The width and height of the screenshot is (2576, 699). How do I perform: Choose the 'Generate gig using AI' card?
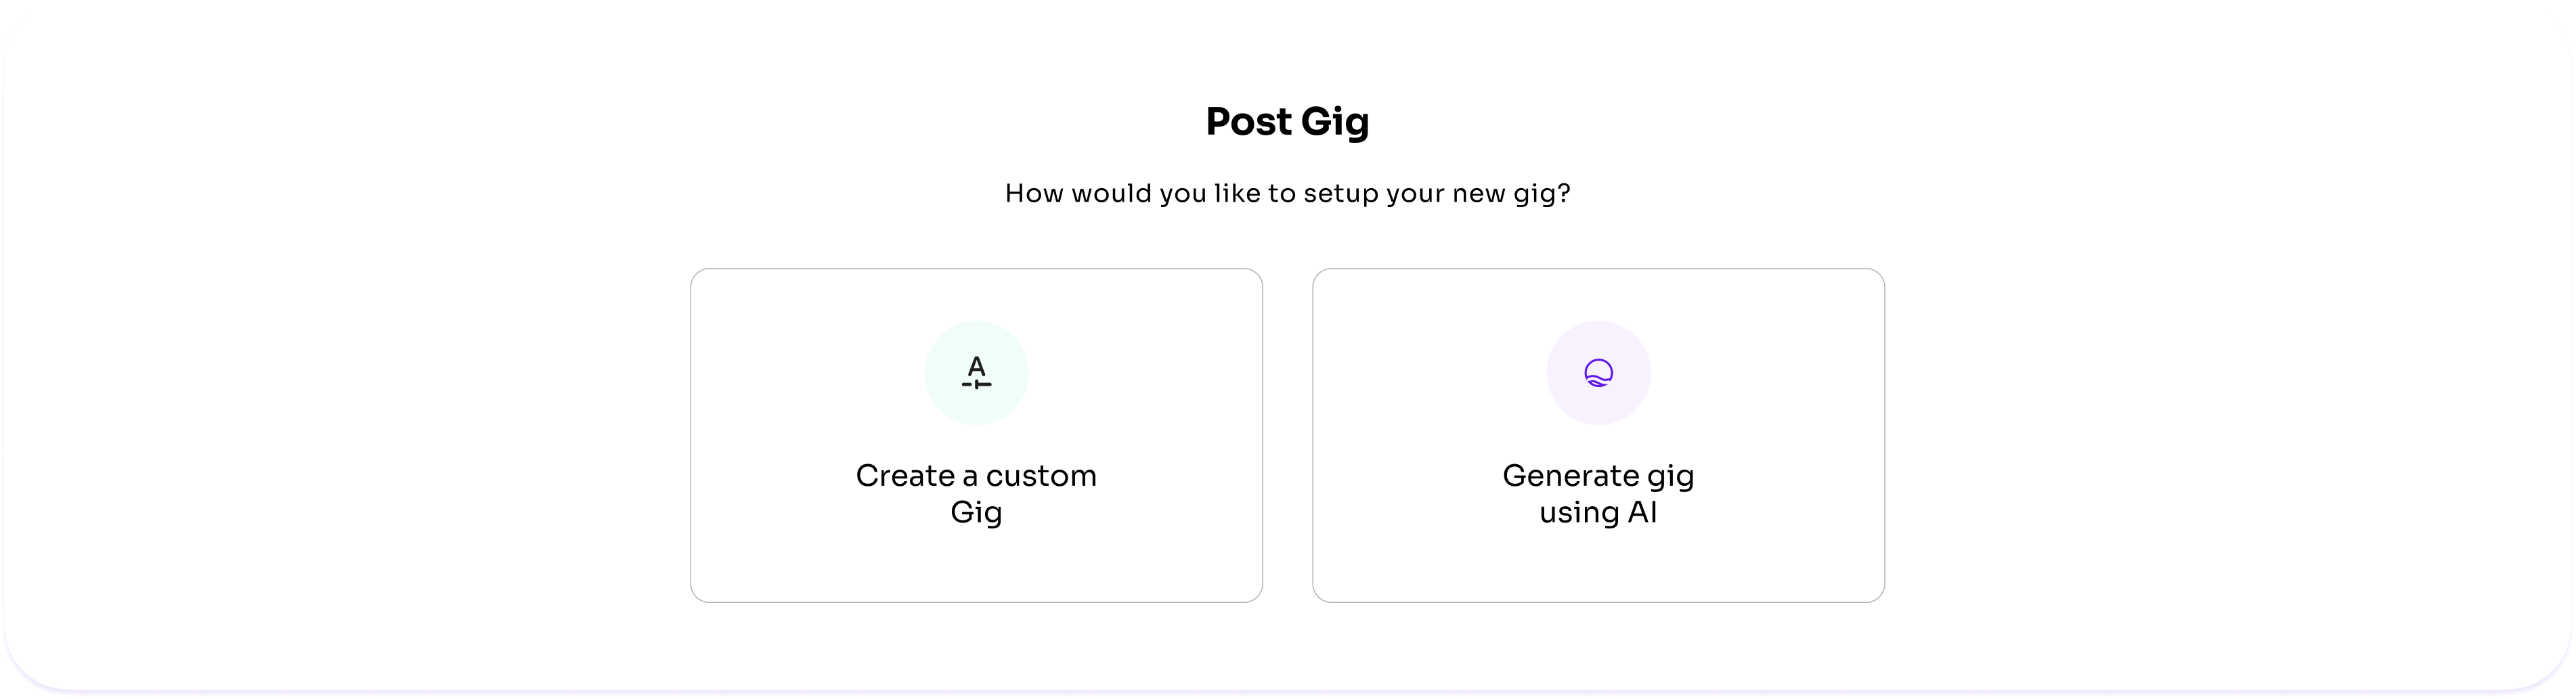pyautogui.click(x=1598, y=435)
